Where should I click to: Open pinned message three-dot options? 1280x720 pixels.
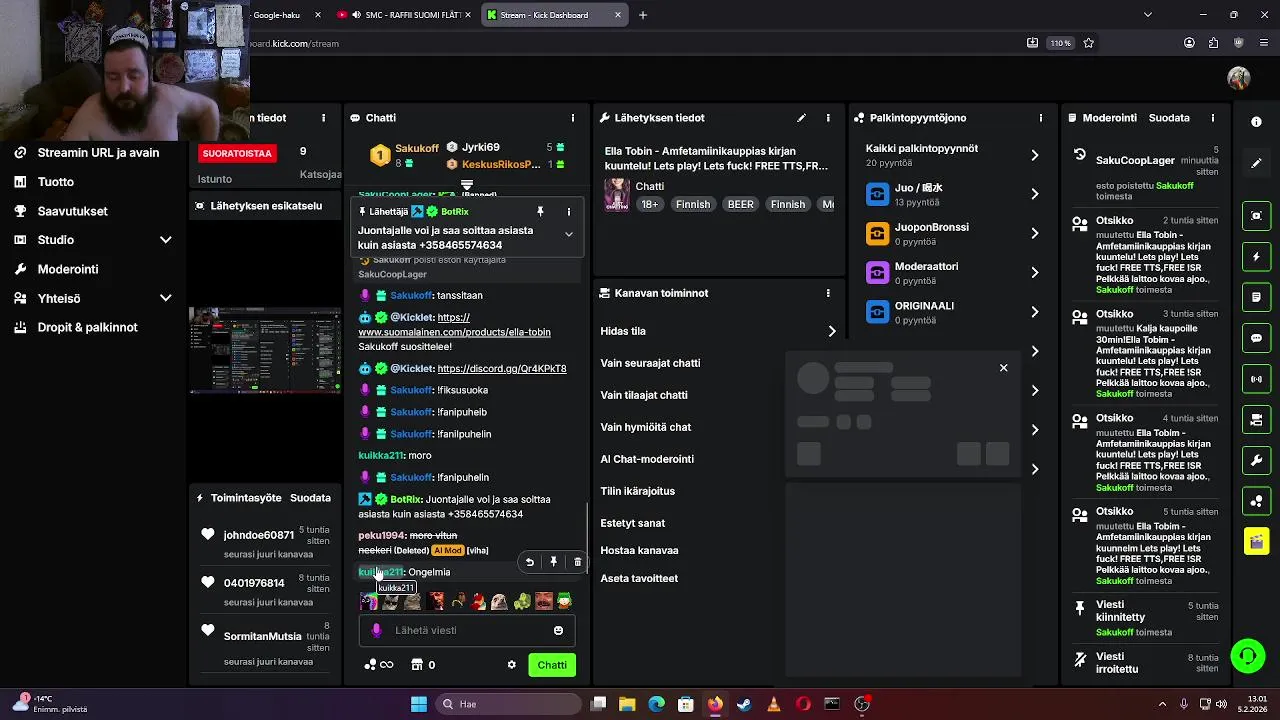tap(568, 212)
